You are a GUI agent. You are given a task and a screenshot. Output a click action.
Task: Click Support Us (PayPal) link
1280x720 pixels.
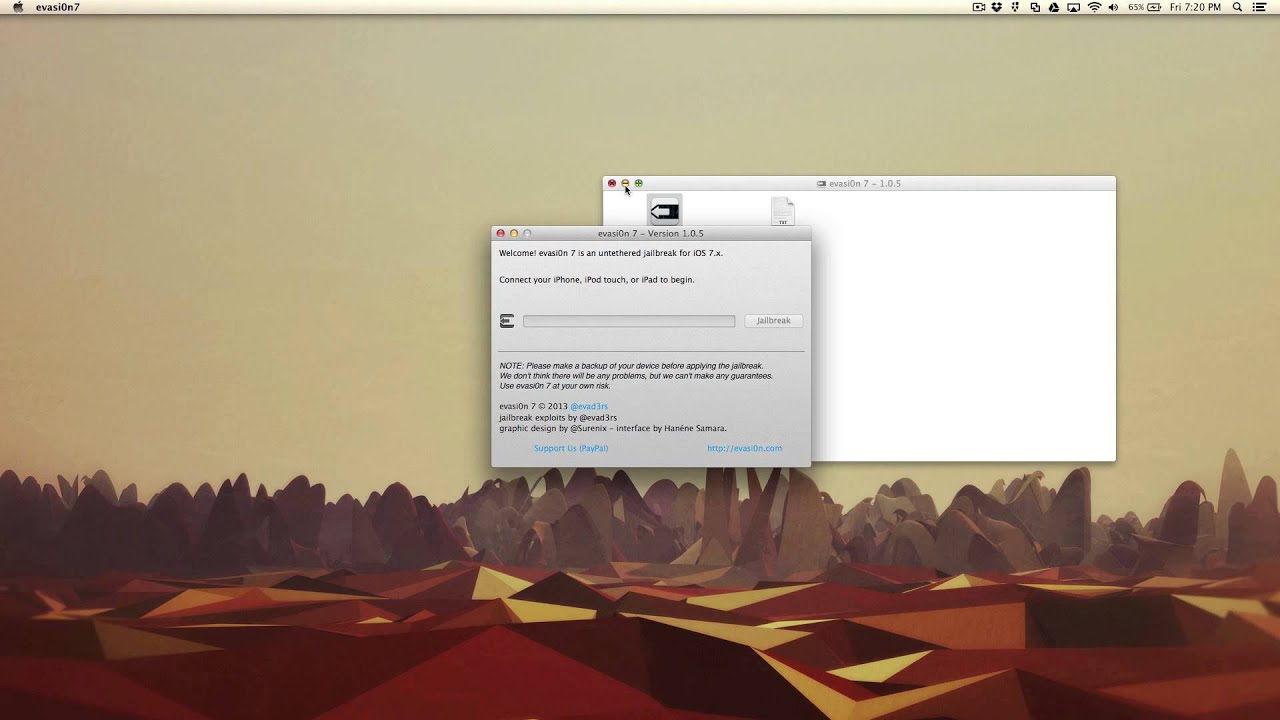coord(571,448)
